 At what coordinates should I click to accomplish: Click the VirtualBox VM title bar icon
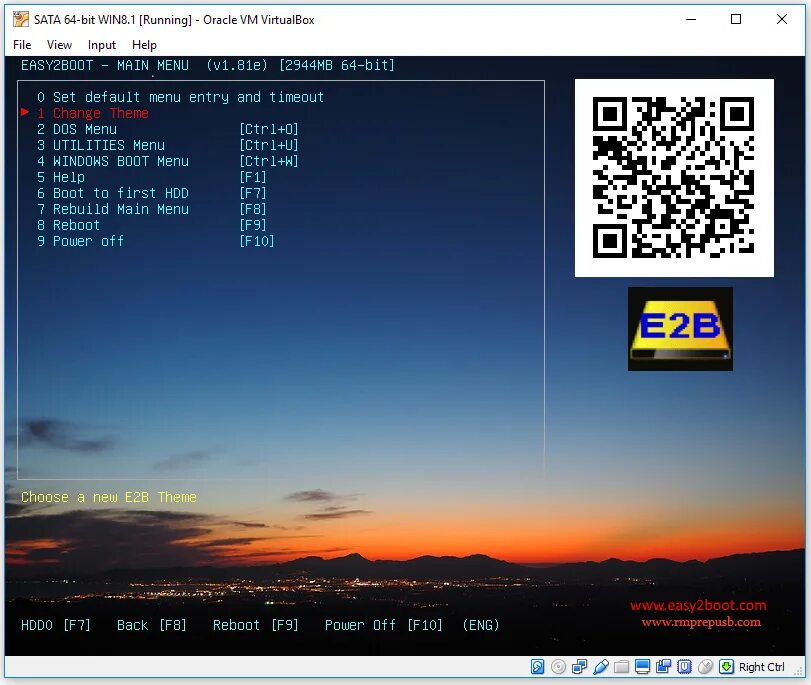[21, 20]
